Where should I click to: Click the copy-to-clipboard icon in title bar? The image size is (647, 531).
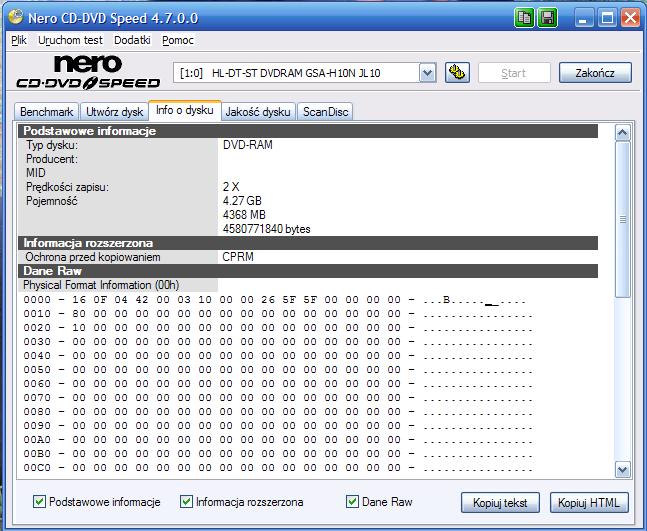point(524,18)
